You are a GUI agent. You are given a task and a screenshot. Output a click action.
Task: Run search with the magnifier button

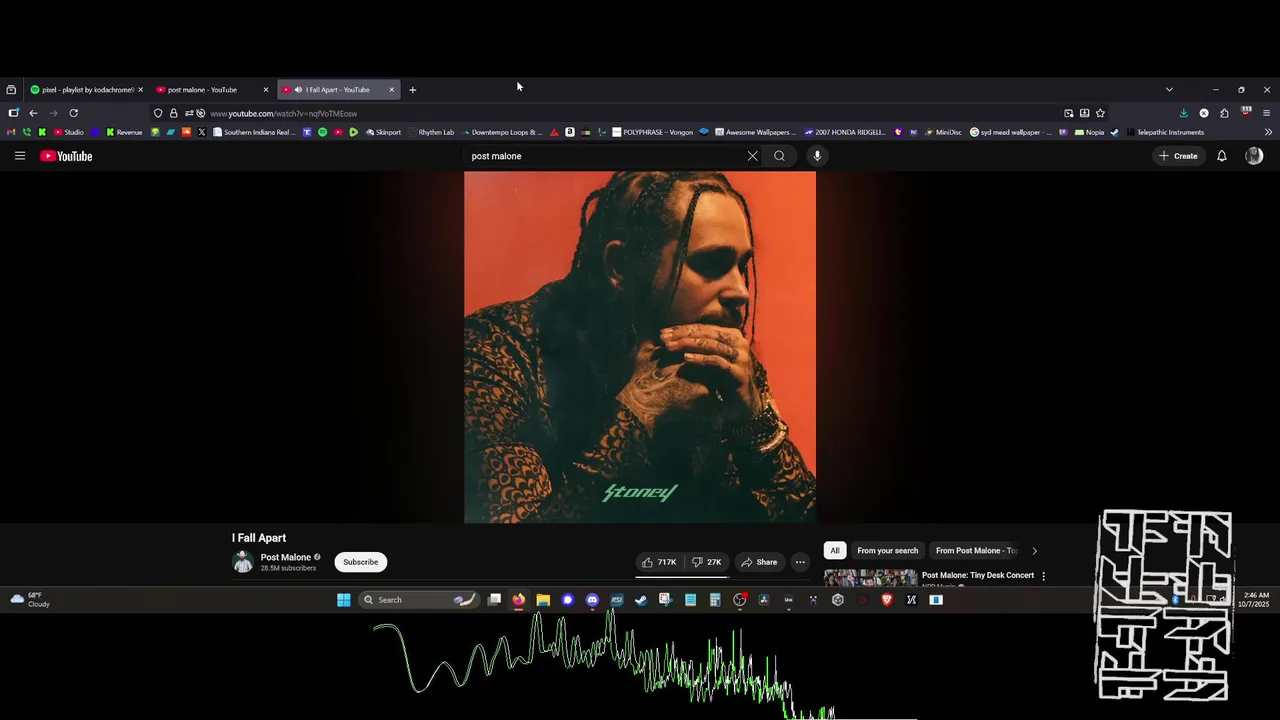pyautogui.click(x=779, y=156)
